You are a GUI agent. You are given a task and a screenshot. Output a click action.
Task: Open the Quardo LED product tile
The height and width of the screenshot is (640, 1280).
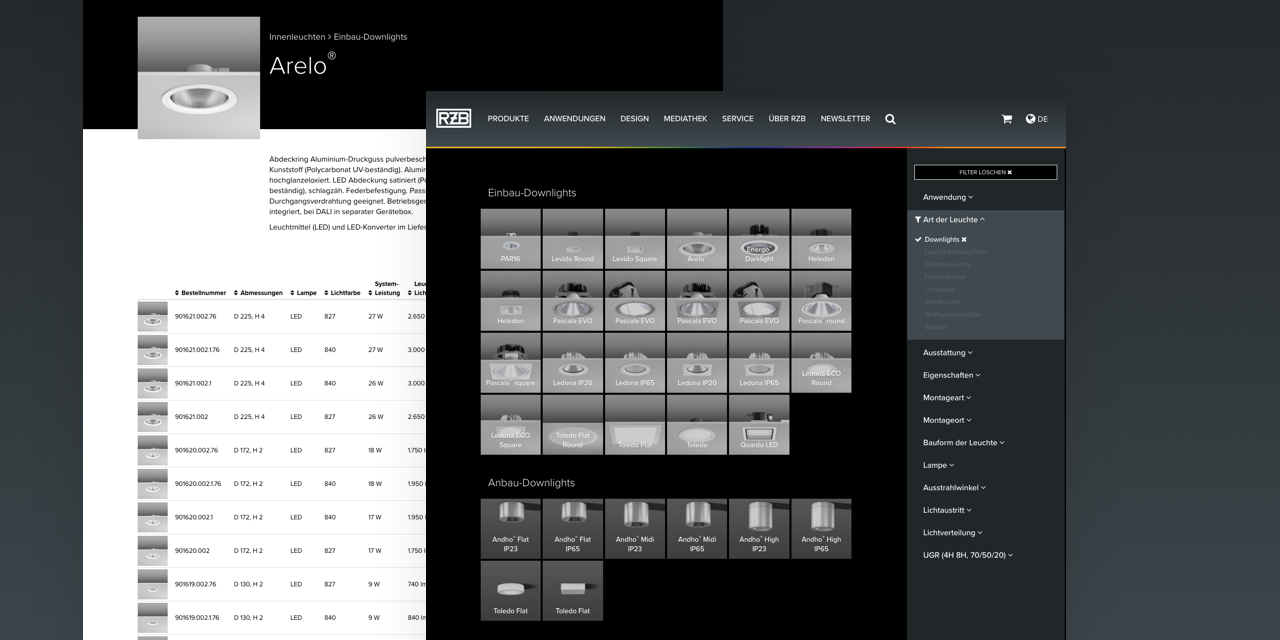tap(758, 424)
